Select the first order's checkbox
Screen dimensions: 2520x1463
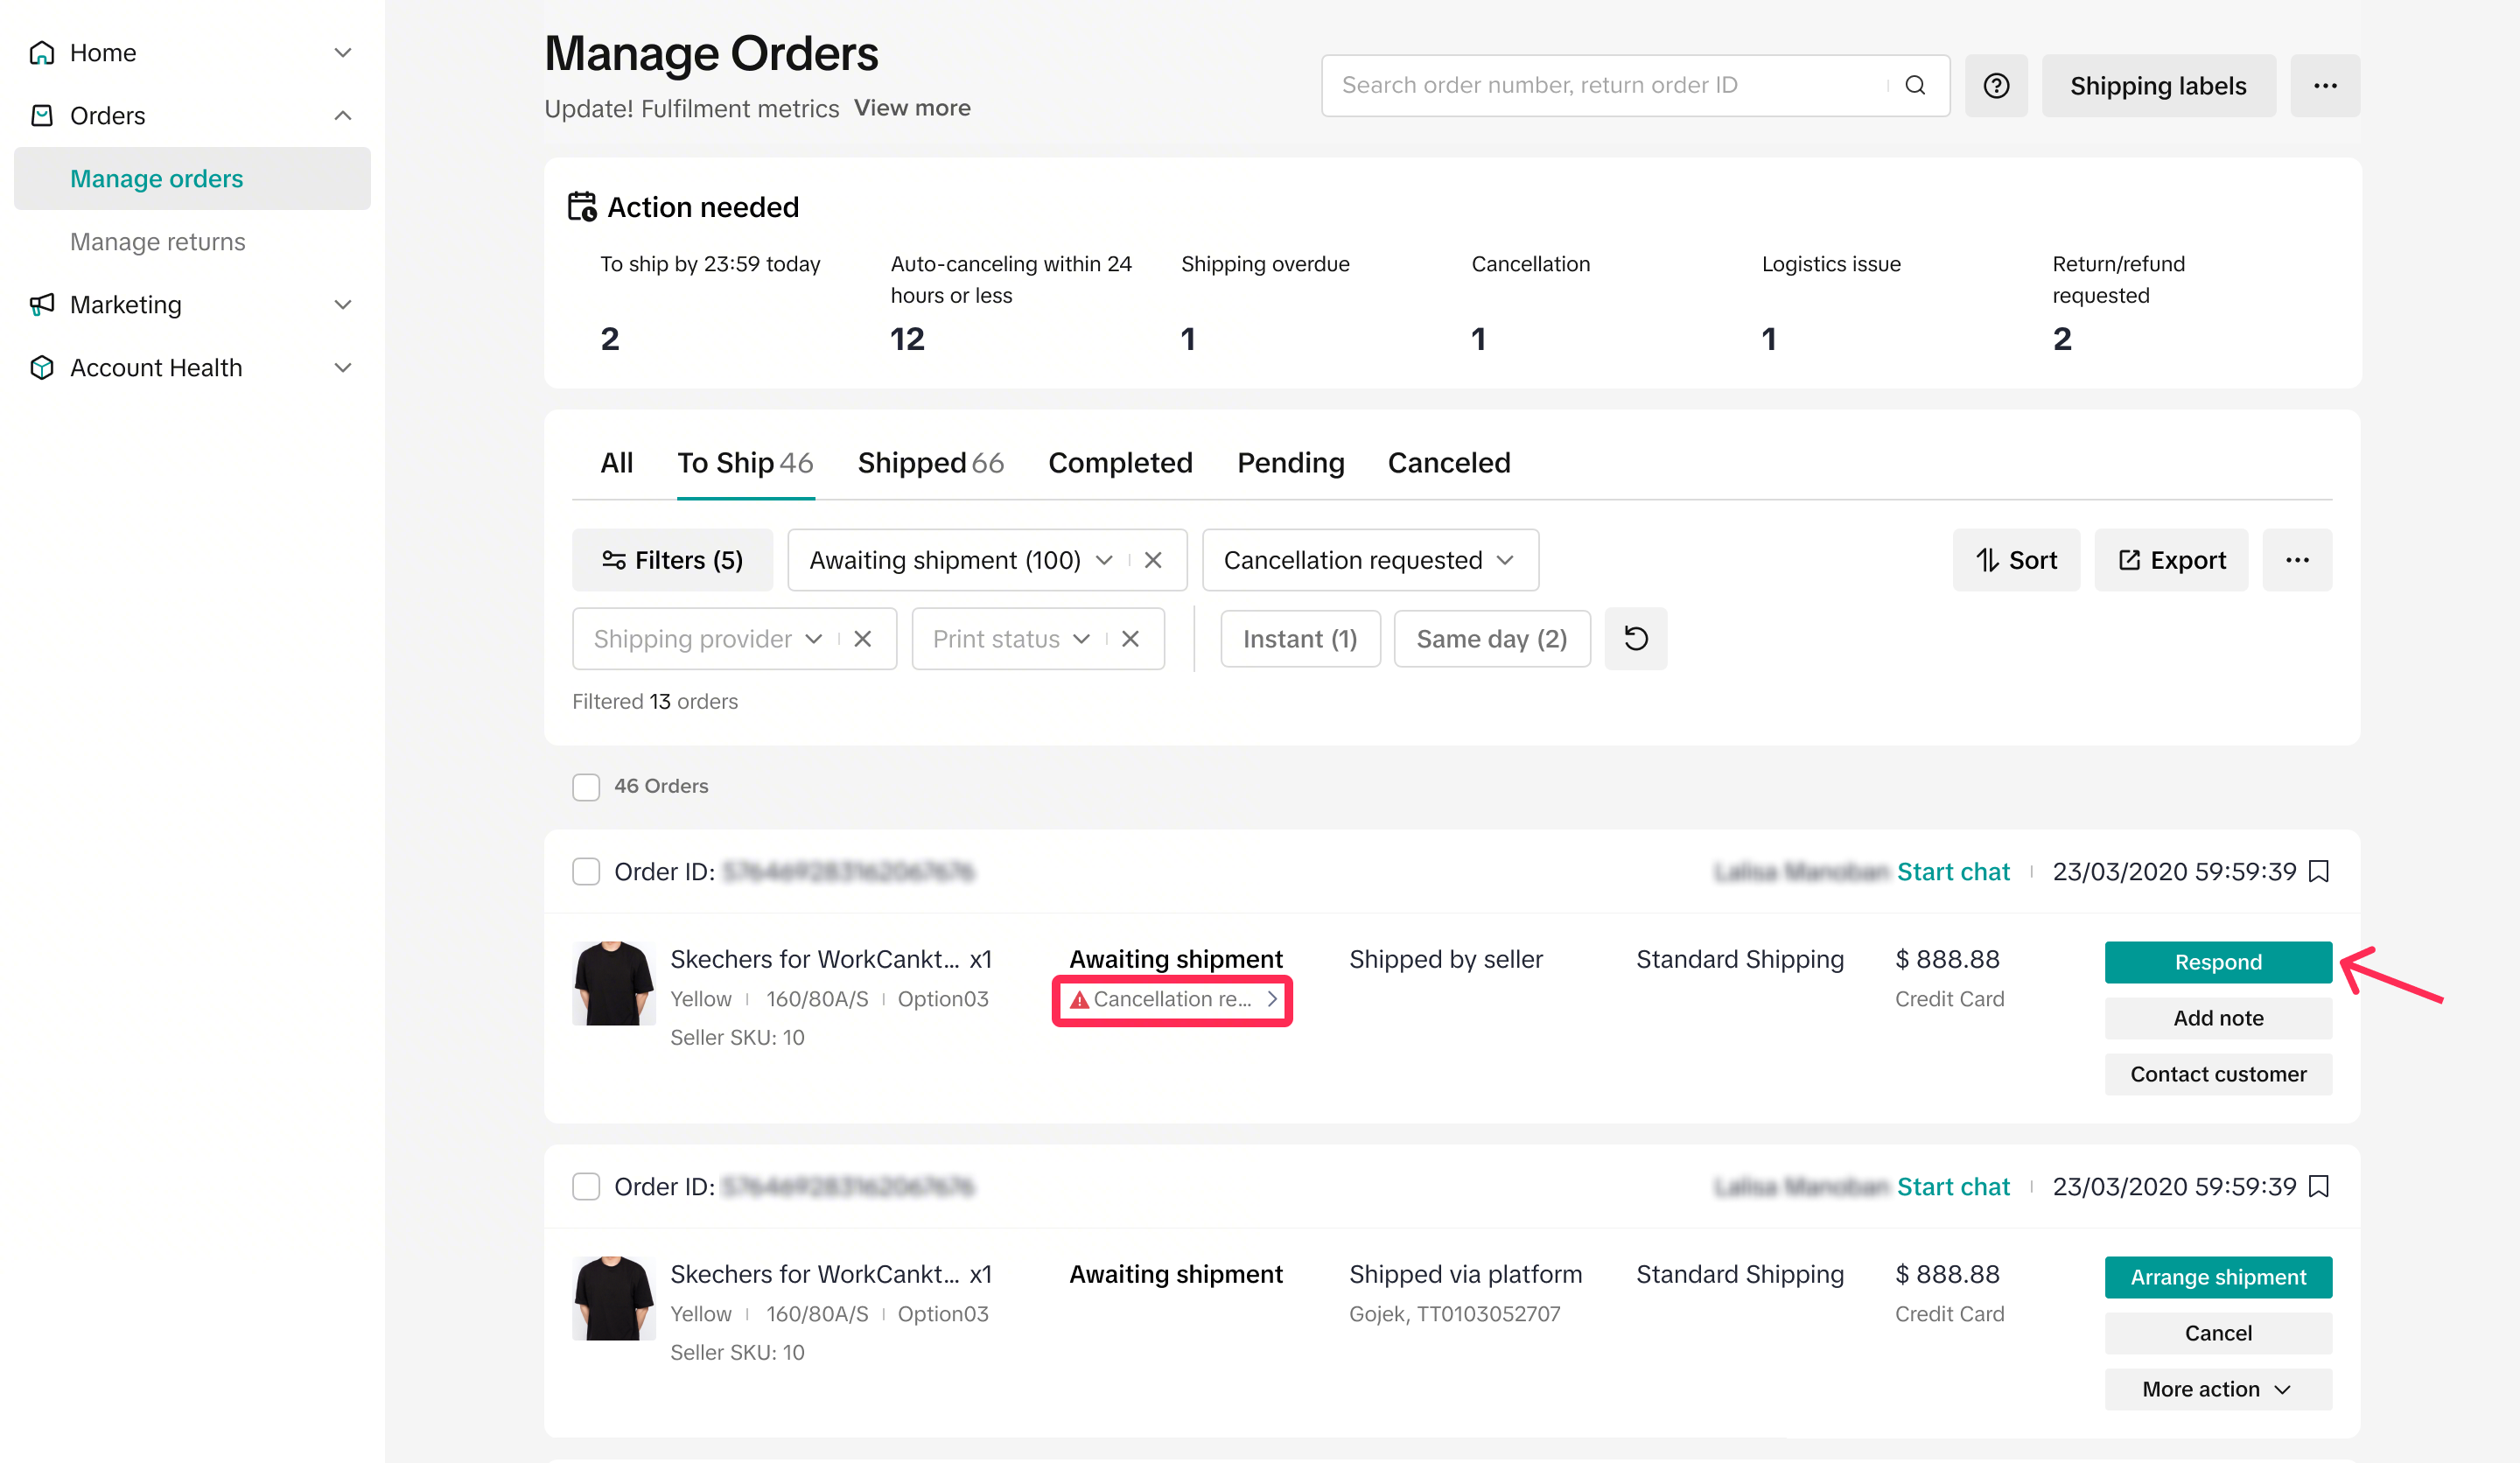click(586, 871)
